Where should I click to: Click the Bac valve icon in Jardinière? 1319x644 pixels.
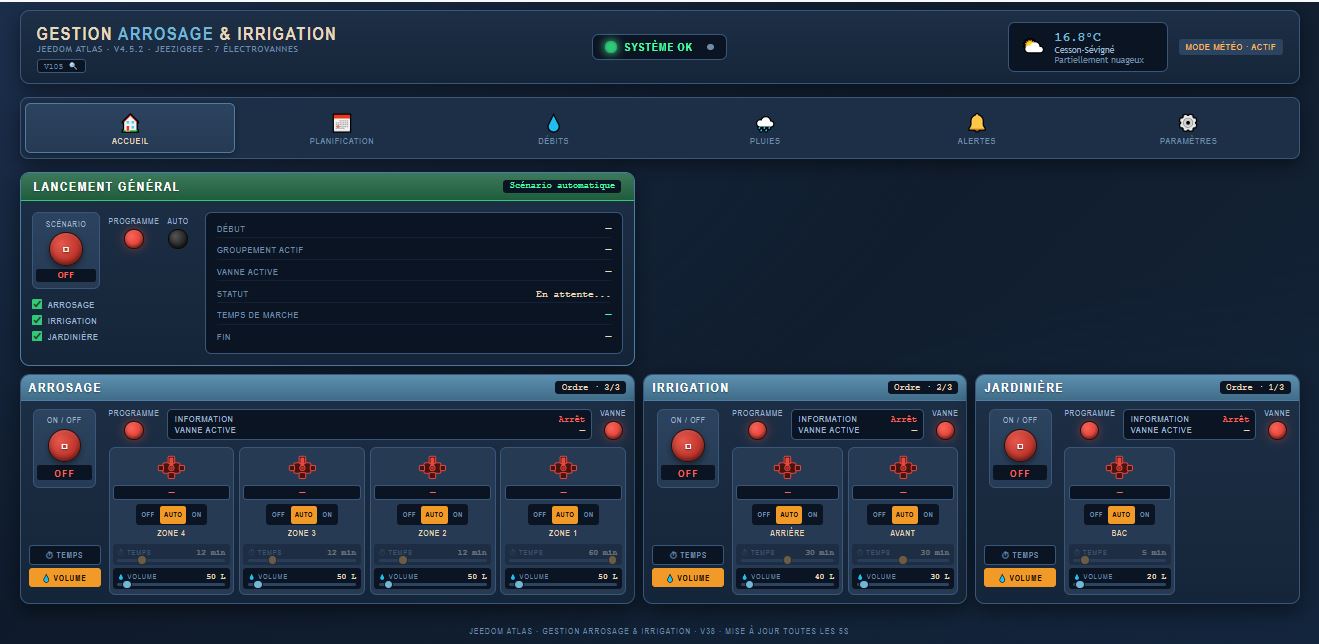click(1119, 467)
